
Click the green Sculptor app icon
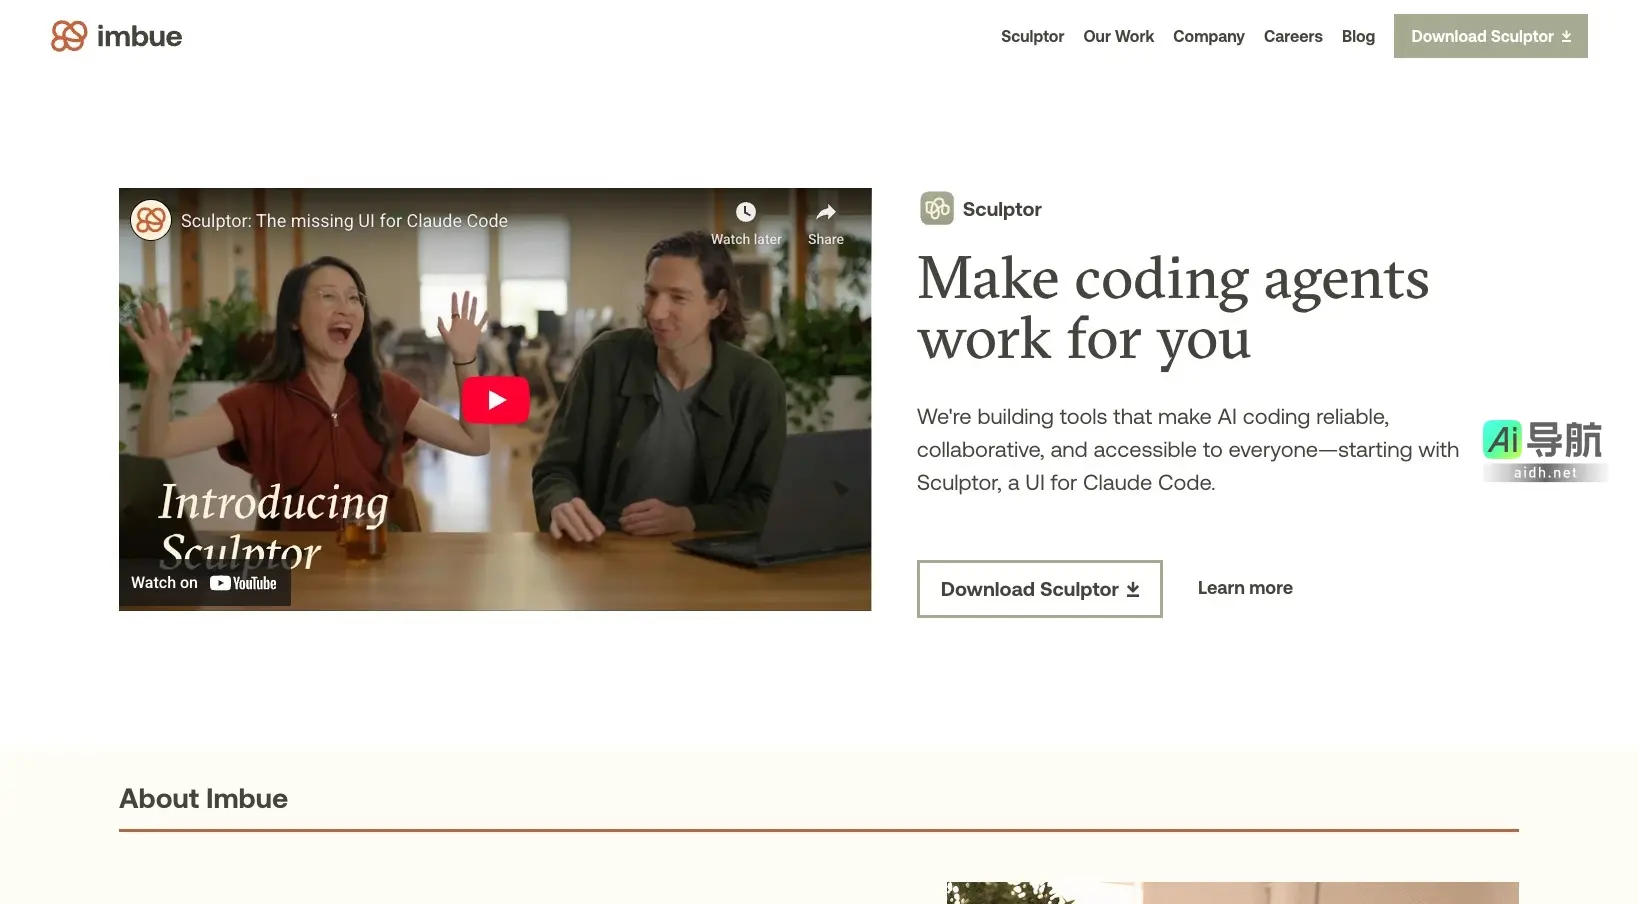point(937,209)
